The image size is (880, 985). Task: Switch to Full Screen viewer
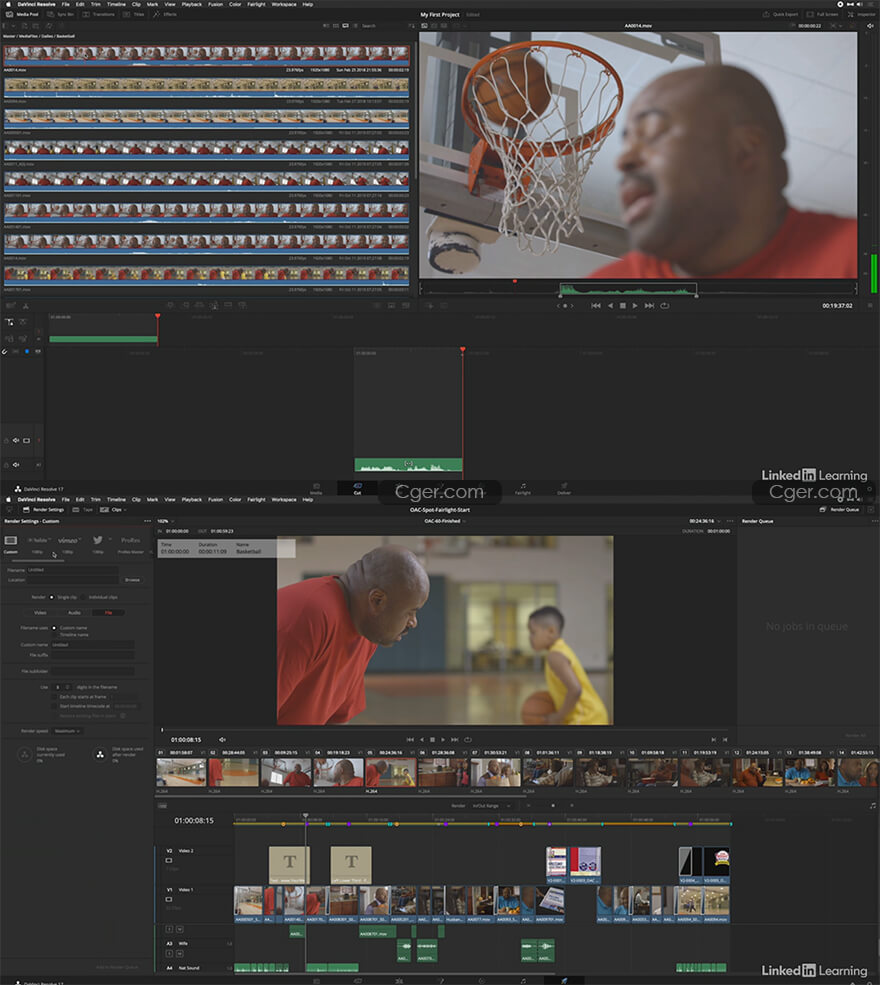click(x=823, y=14)
